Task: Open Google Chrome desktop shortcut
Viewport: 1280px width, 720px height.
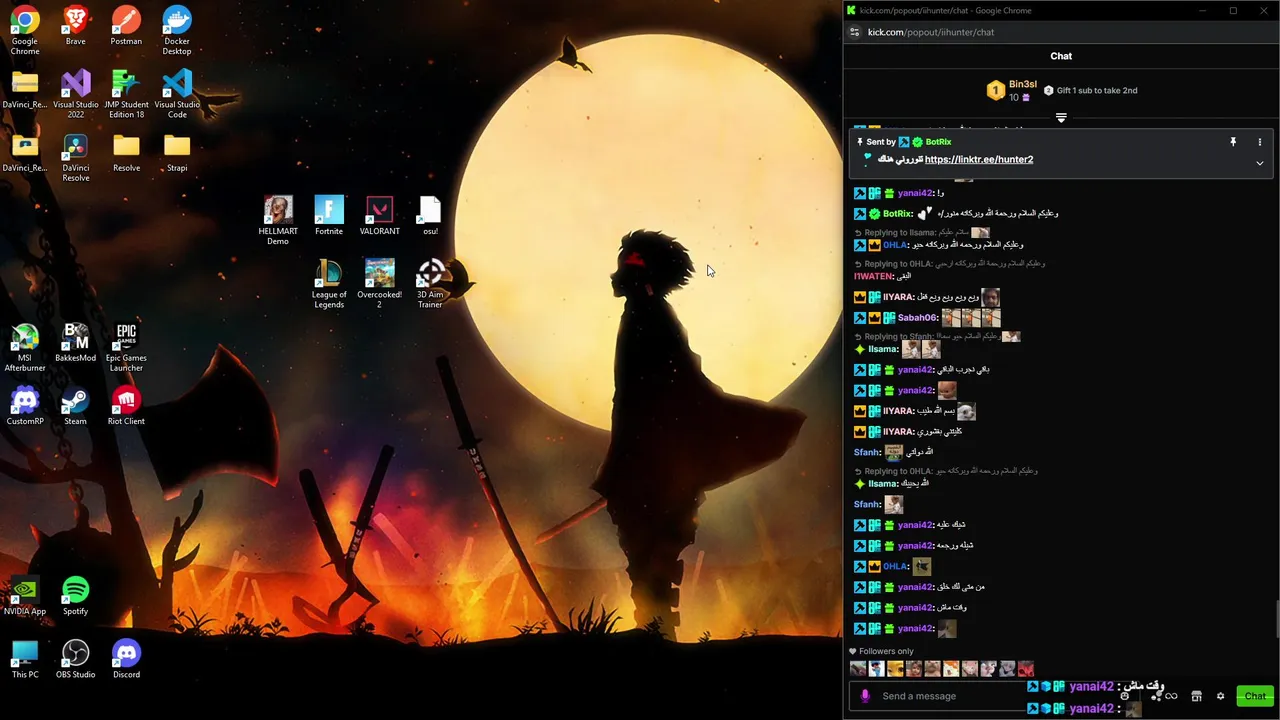Action: pyautogui.click(x=25, y=30)
